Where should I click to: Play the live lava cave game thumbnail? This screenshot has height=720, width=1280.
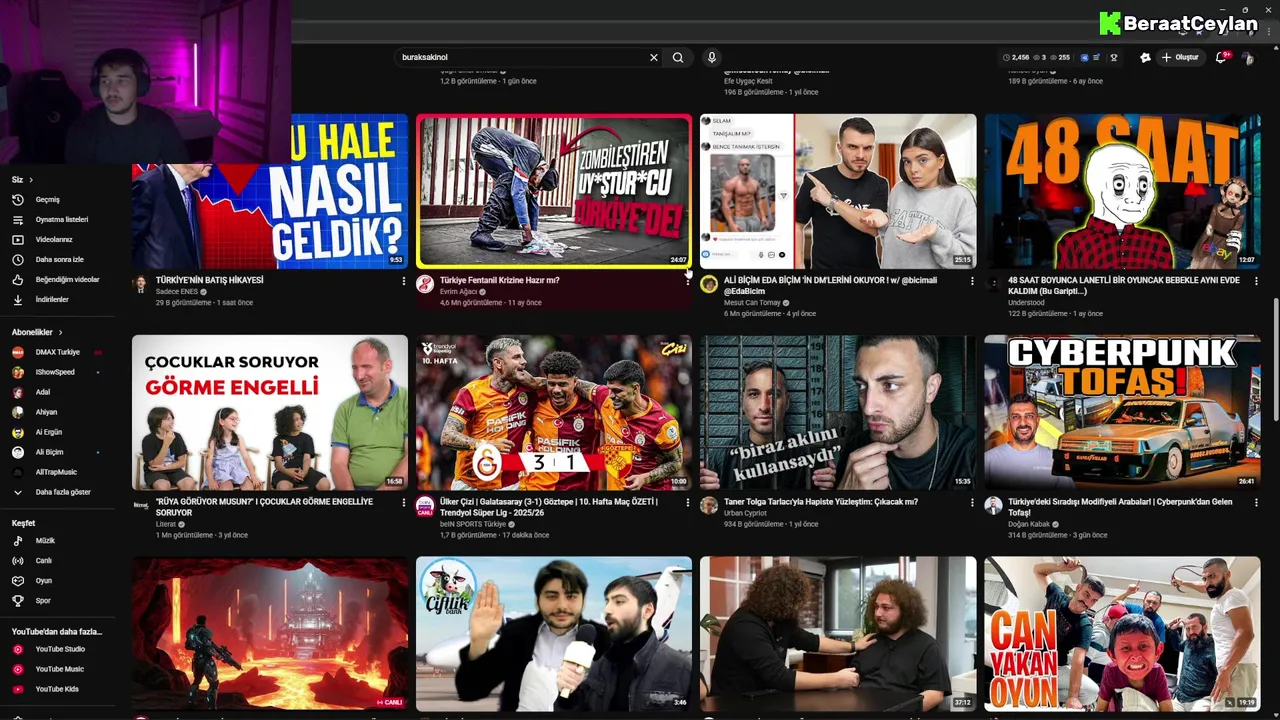click(270, 634)
